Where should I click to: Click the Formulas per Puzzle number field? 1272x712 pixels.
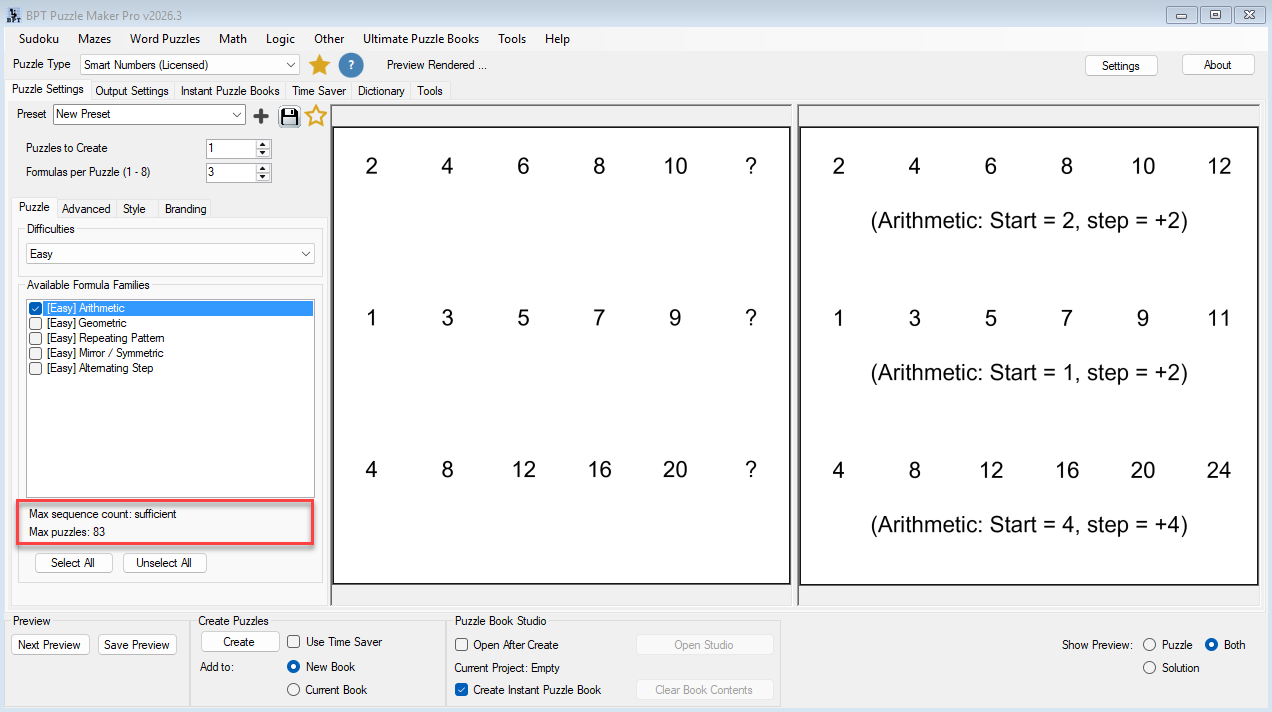231,172
